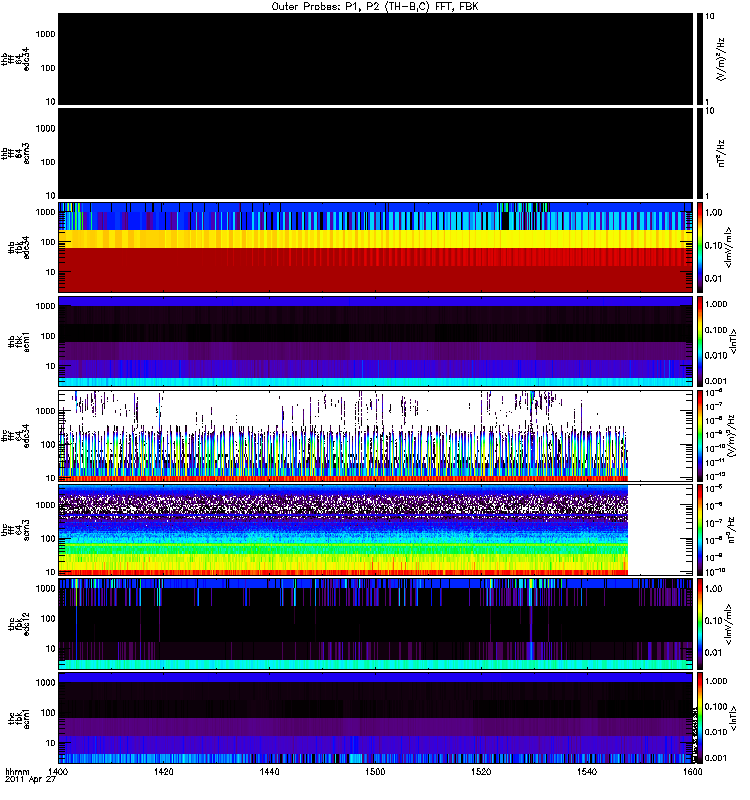Viewport: 750px width, 800px height.
Task: Select the thc fbk scm1 bottom spectrogram
Action: click(375, 718)
